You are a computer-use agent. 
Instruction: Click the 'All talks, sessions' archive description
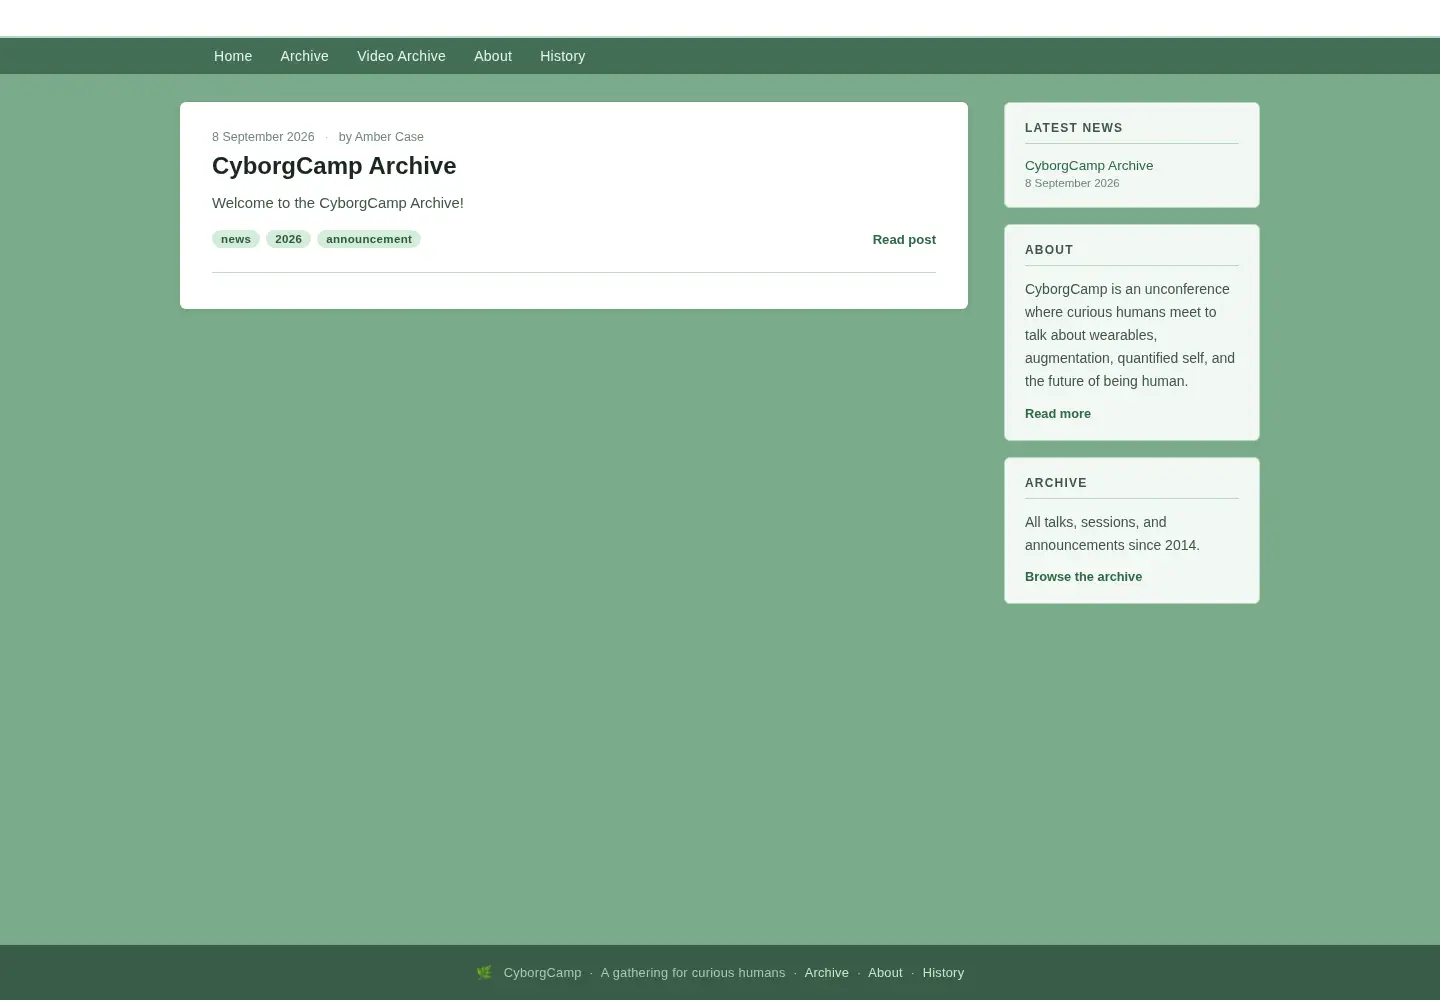[x=1112, y=533]
